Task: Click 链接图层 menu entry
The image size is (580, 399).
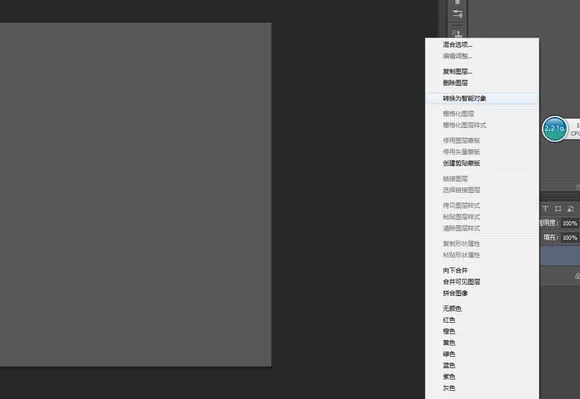Action: pyautogui.click(x=455, y=179)
